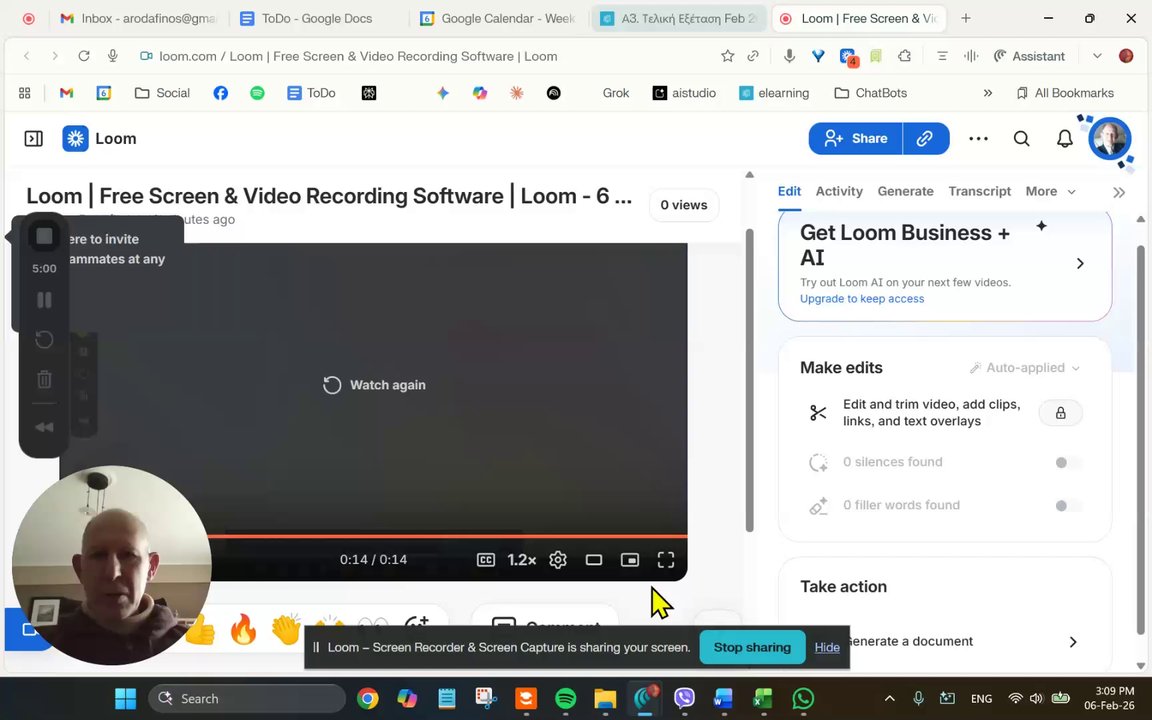Open the Edit tab
The width and height of the screenshot is (1152, 720).
(x=789, y=191)
